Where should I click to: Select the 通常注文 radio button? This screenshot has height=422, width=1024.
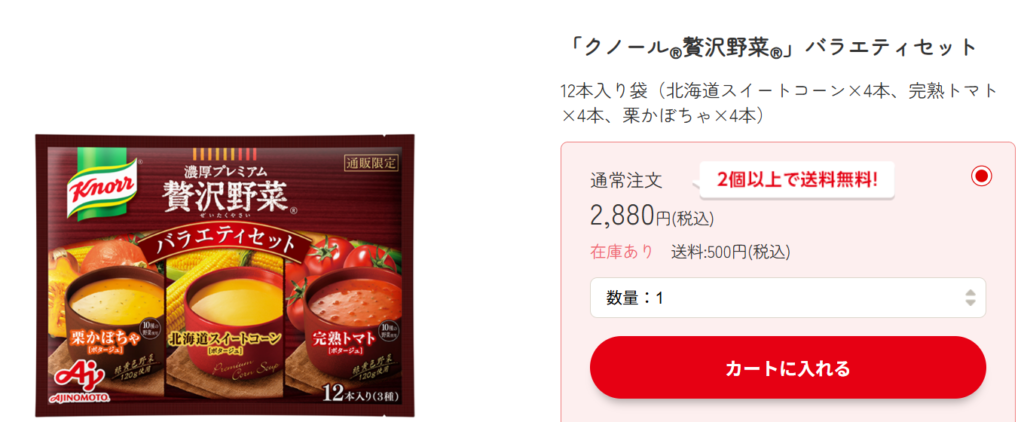pos(982,176)
